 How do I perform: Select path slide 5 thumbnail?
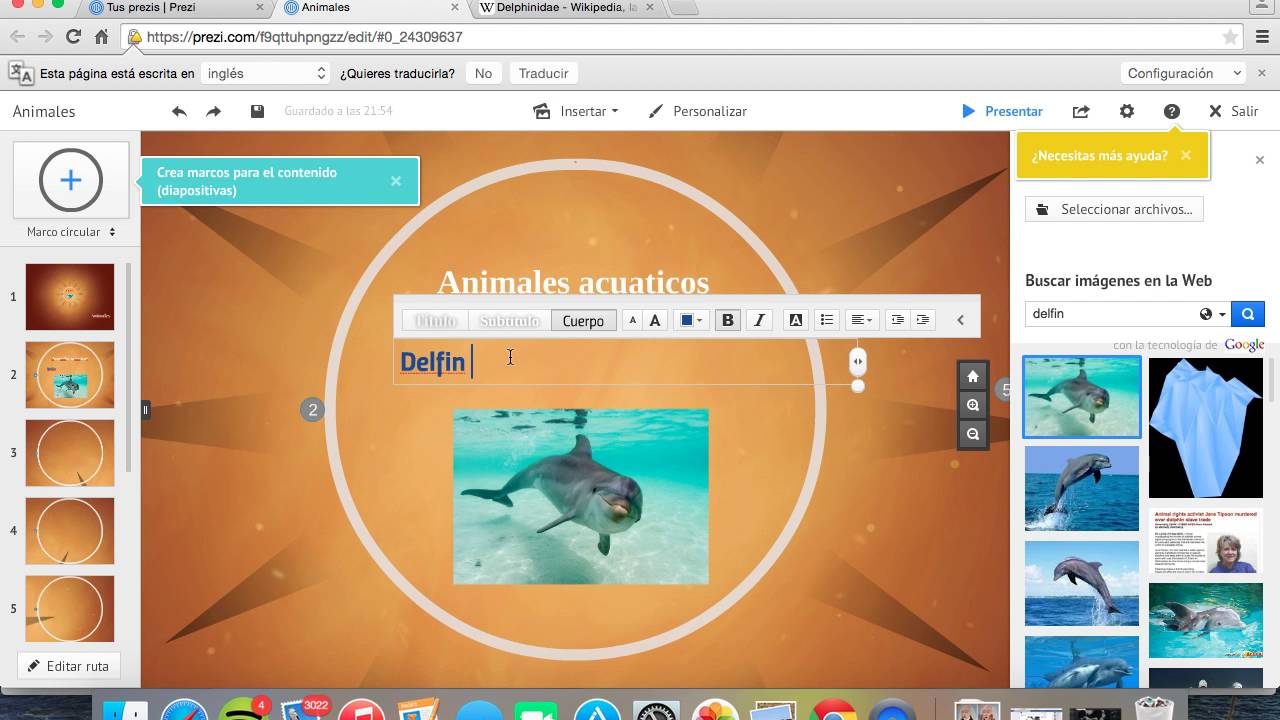point(70,609)
